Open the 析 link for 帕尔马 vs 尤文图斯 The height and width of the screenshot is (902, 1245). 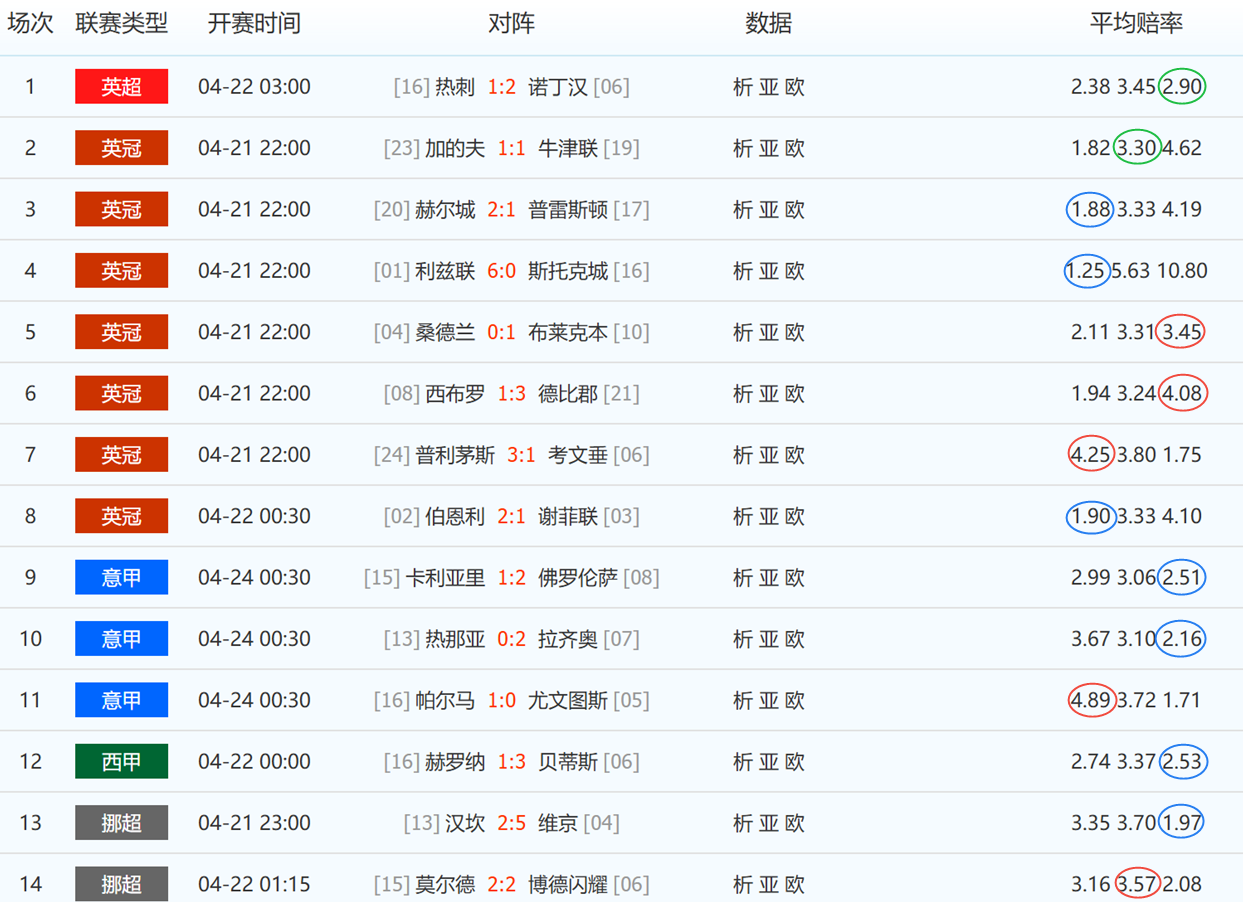click(x=742, y=700)
